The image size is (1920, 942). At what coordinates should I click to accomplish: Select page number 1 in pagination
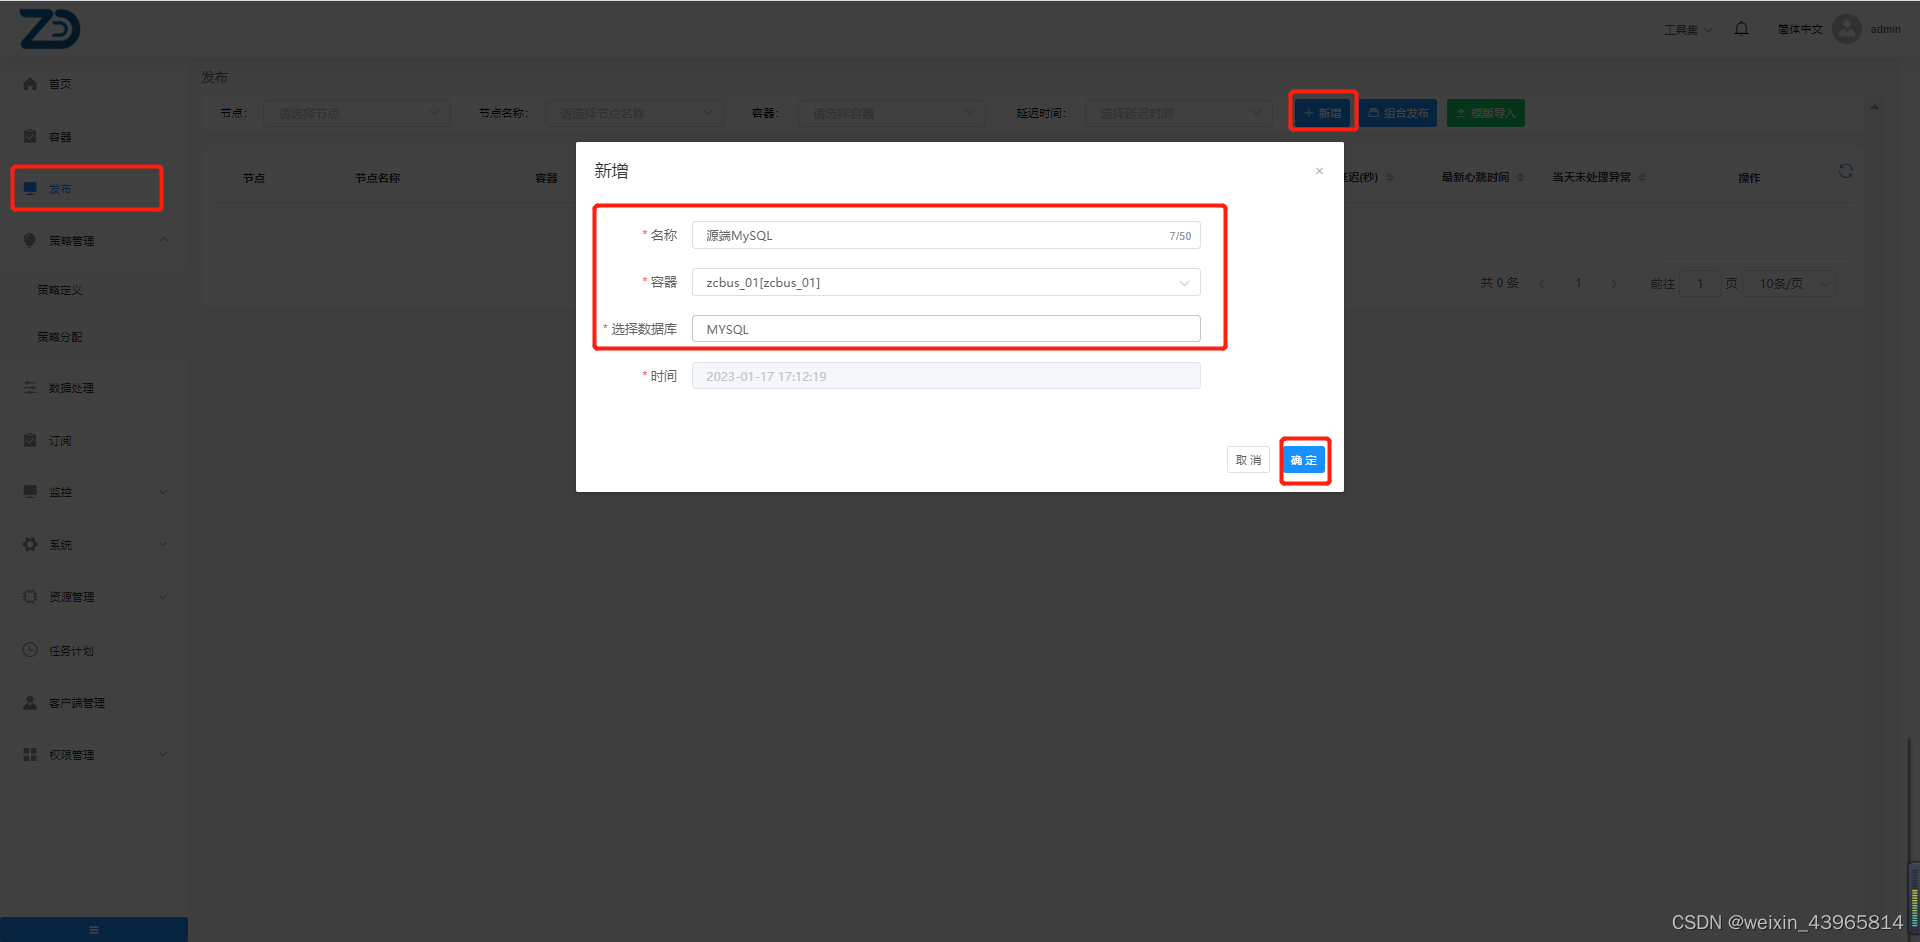(1578, 284)
